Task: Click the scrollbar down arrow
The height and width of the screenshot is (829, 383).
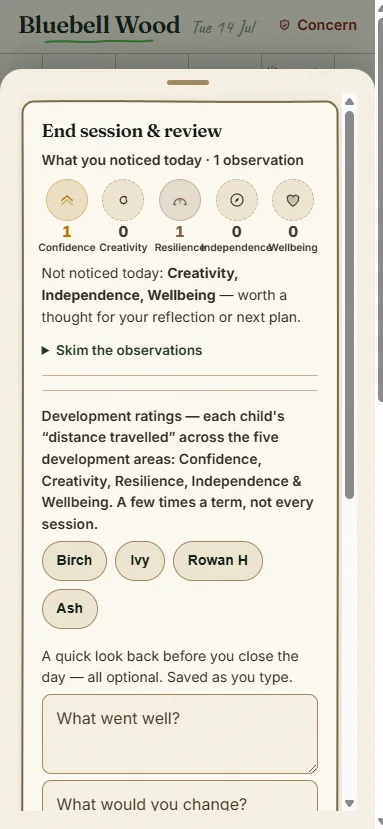Action: coord(349,803)
